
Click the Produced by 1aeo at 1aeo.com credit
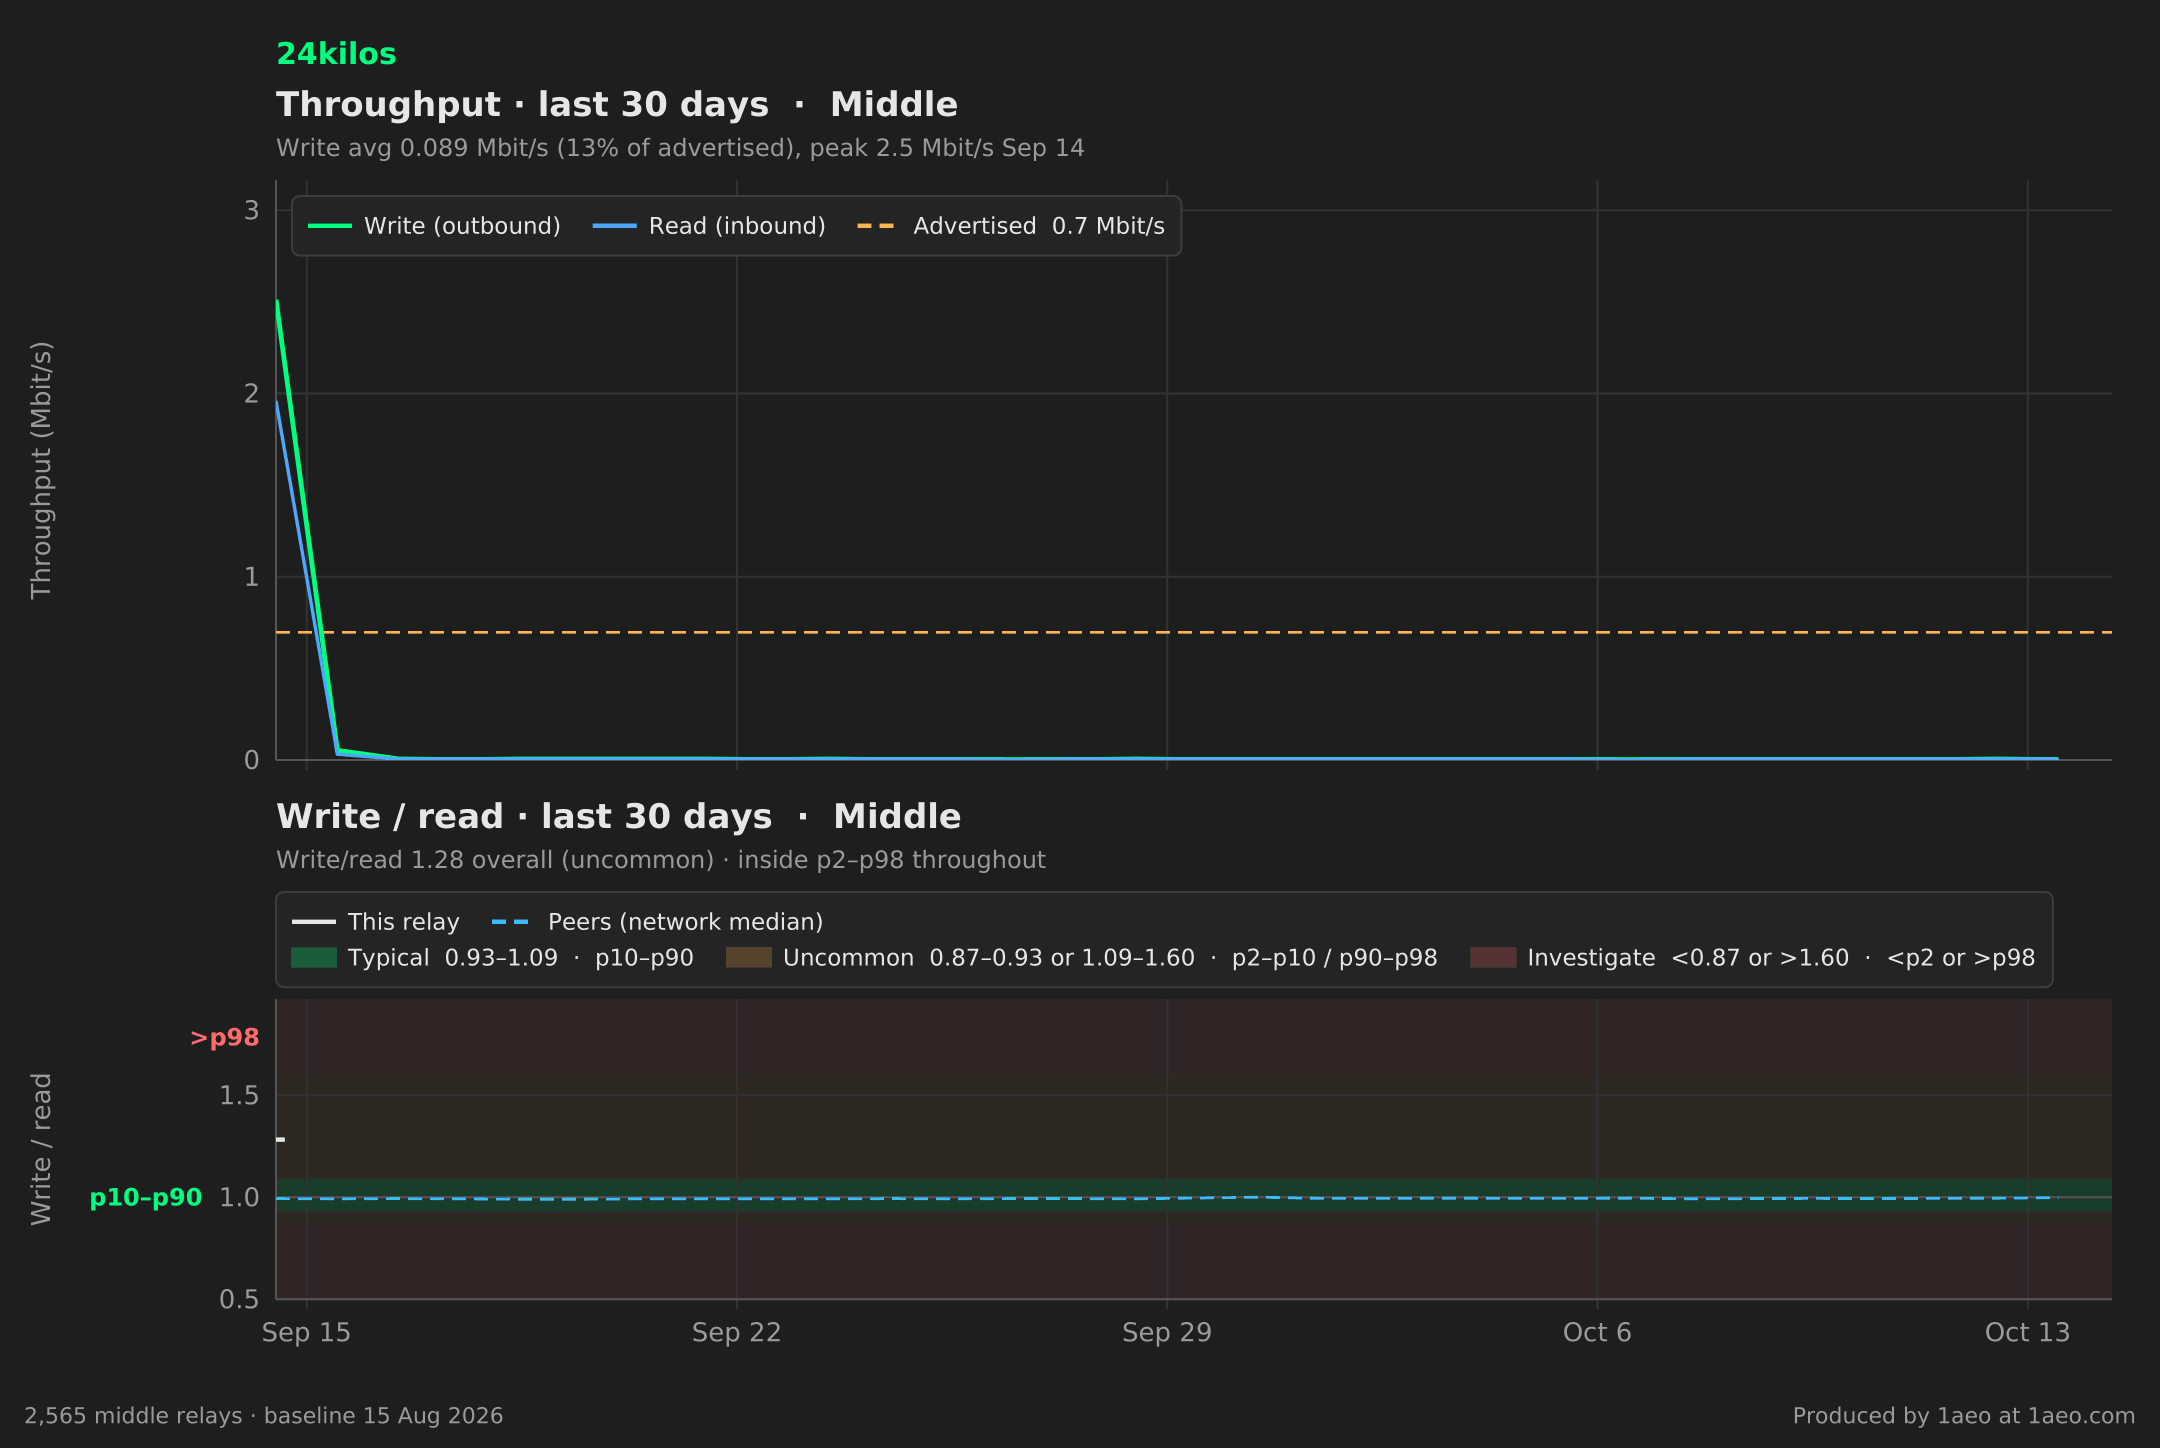(1964, 1416)
